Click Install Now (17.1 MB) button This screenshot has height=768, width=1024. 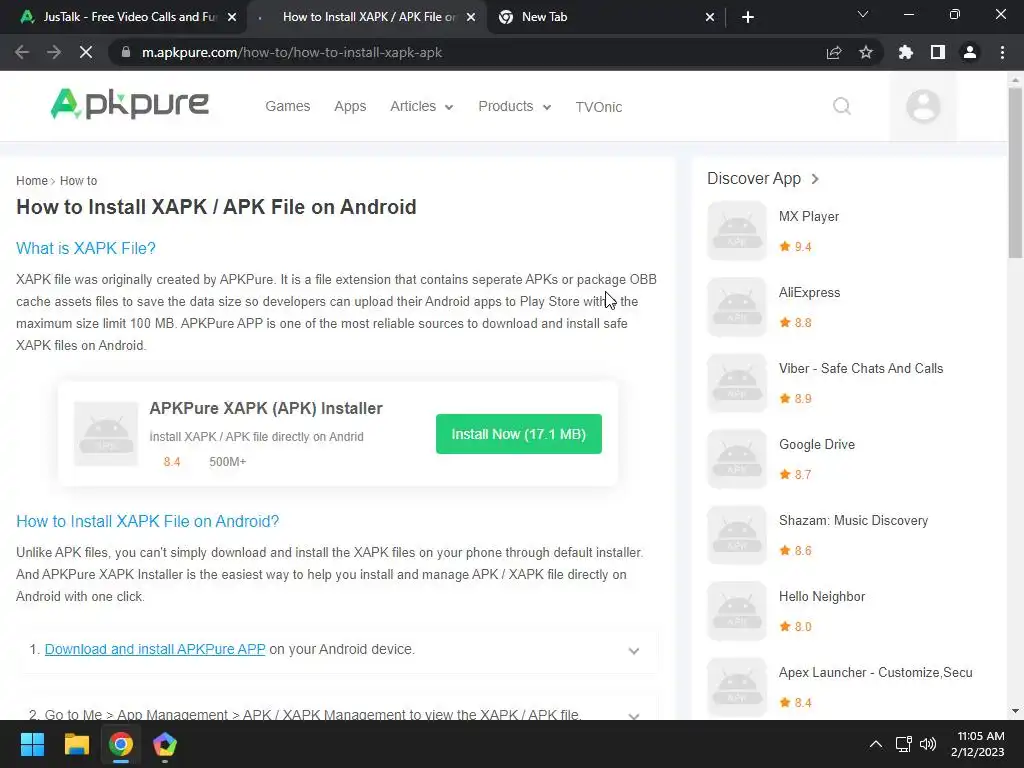[x=519, y=434]
